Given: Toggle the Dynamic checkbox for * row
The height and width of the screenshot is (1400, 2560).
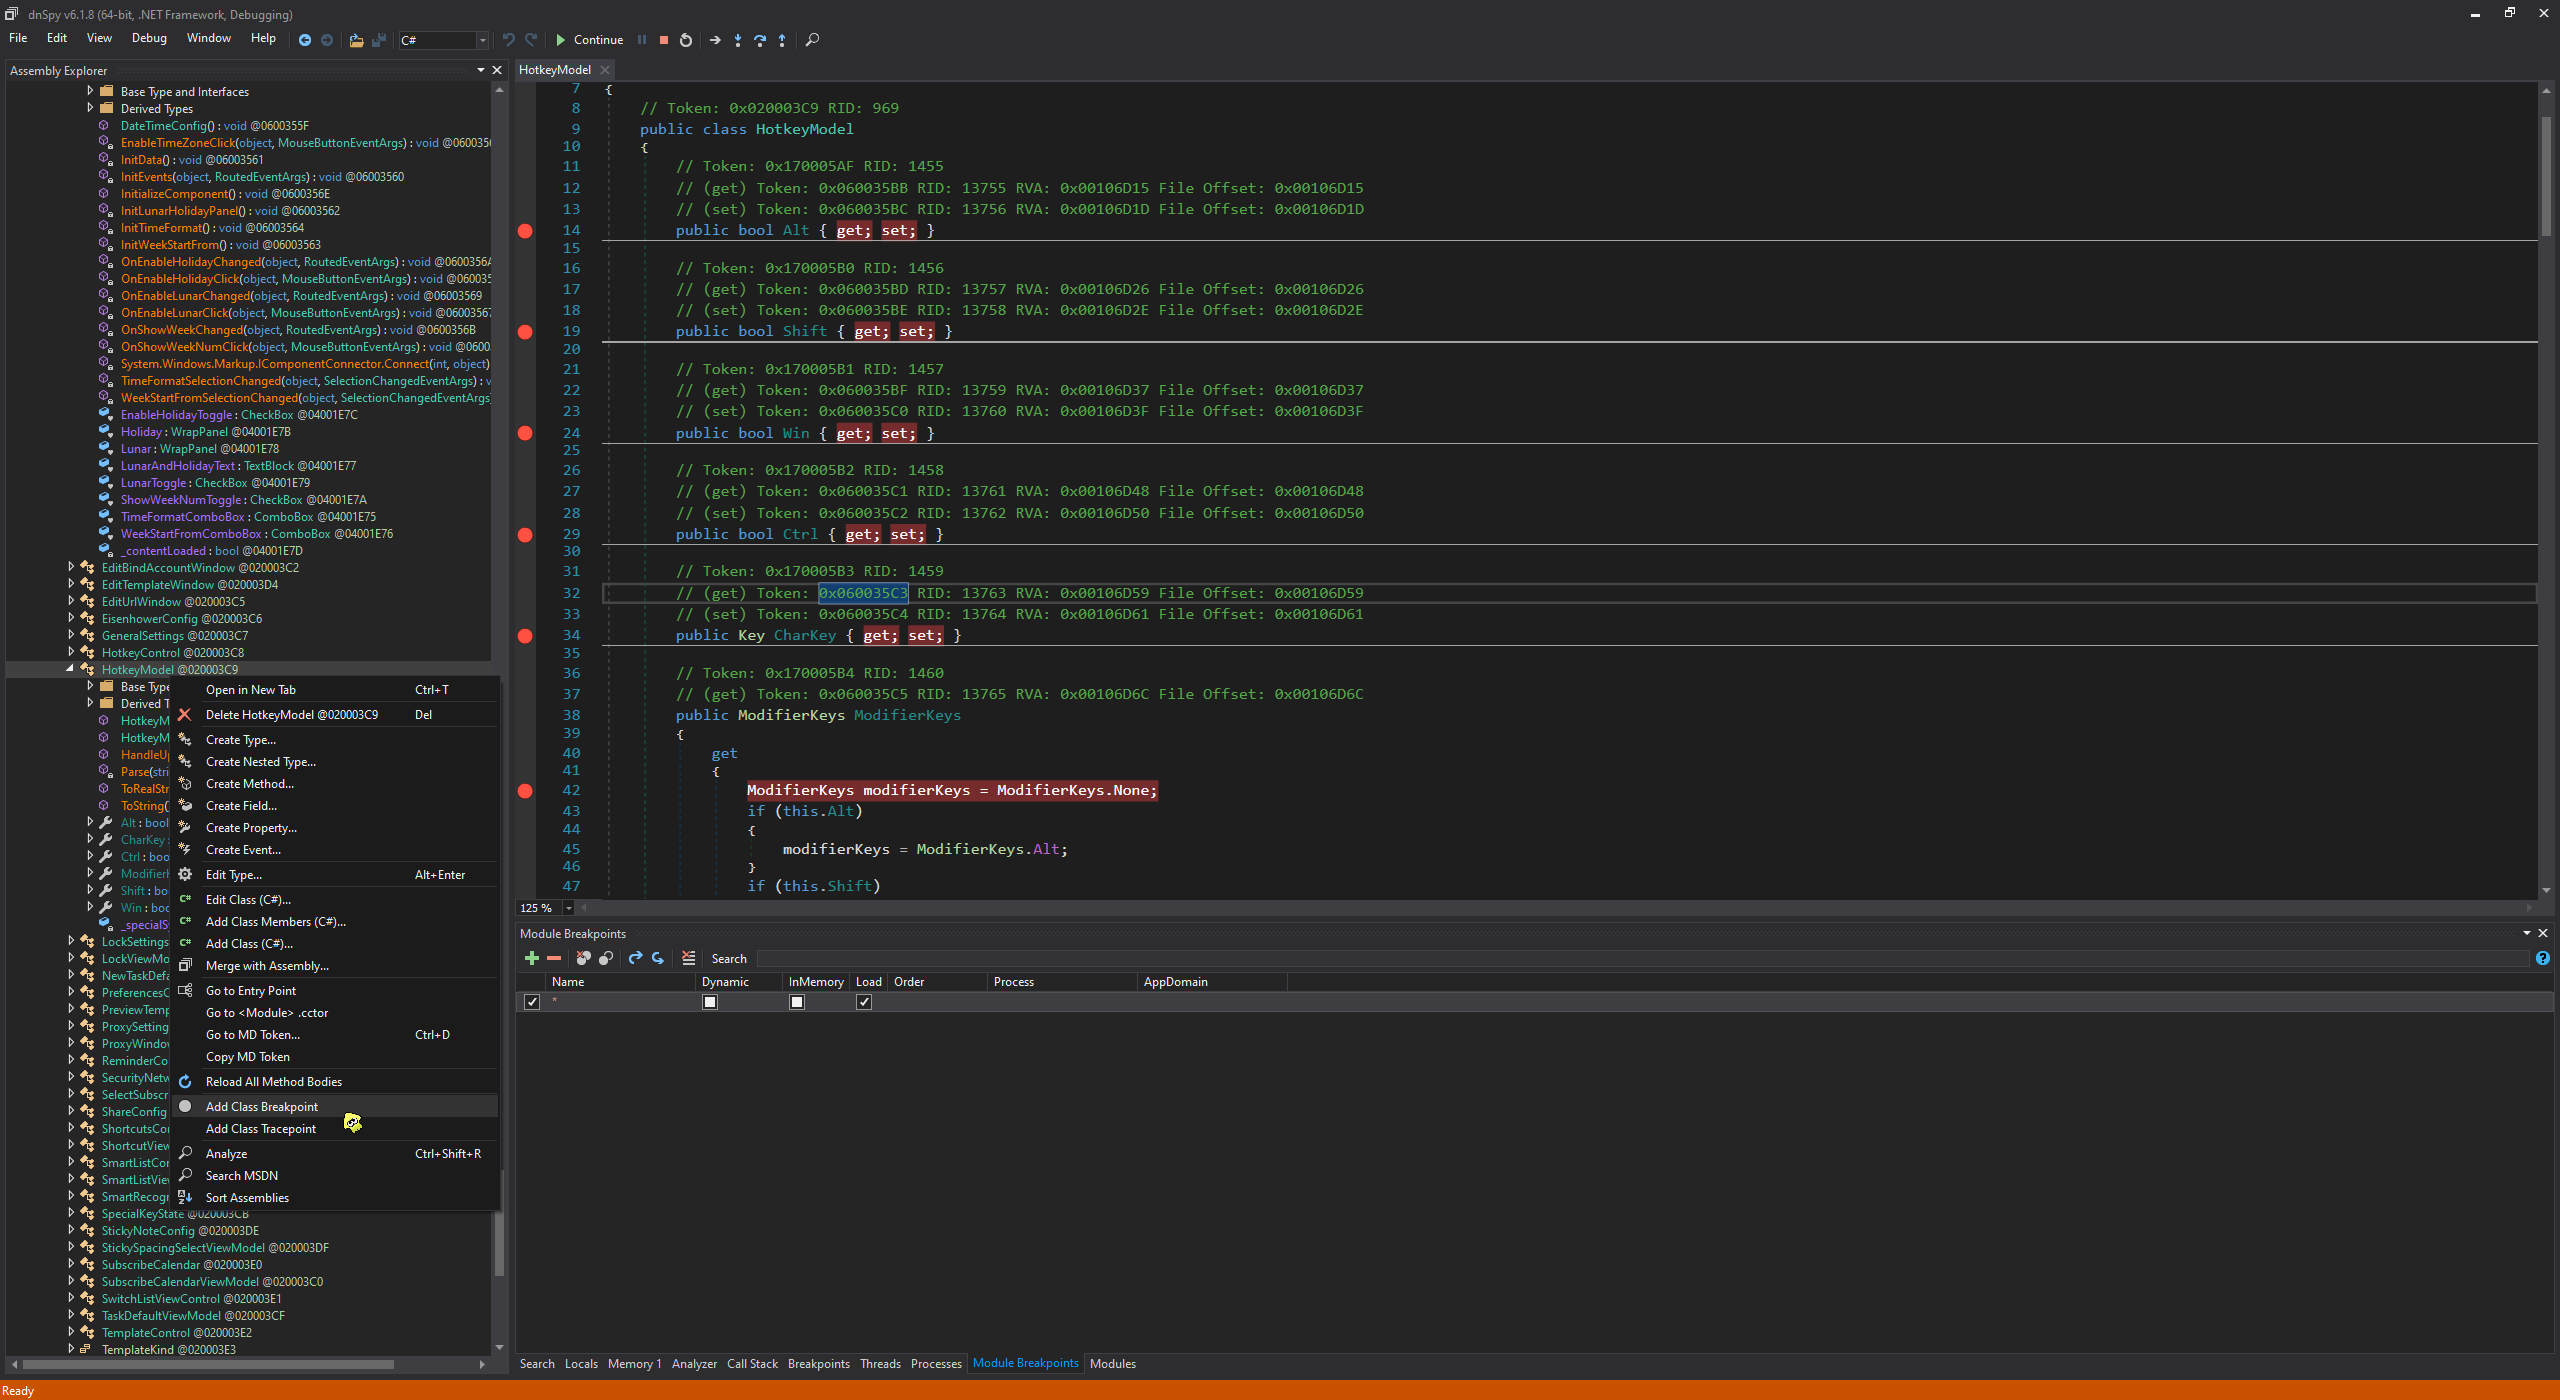Looking at the screenshot, I should [710, 1002].
